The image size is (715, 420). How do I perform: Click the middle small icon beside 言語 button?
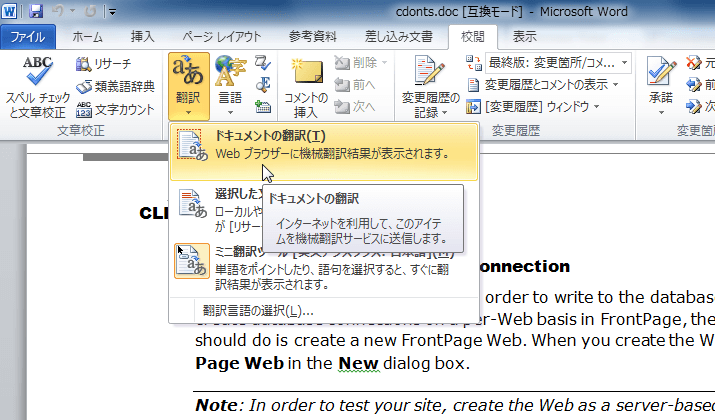pyautogui.click(x=263, y=85)
